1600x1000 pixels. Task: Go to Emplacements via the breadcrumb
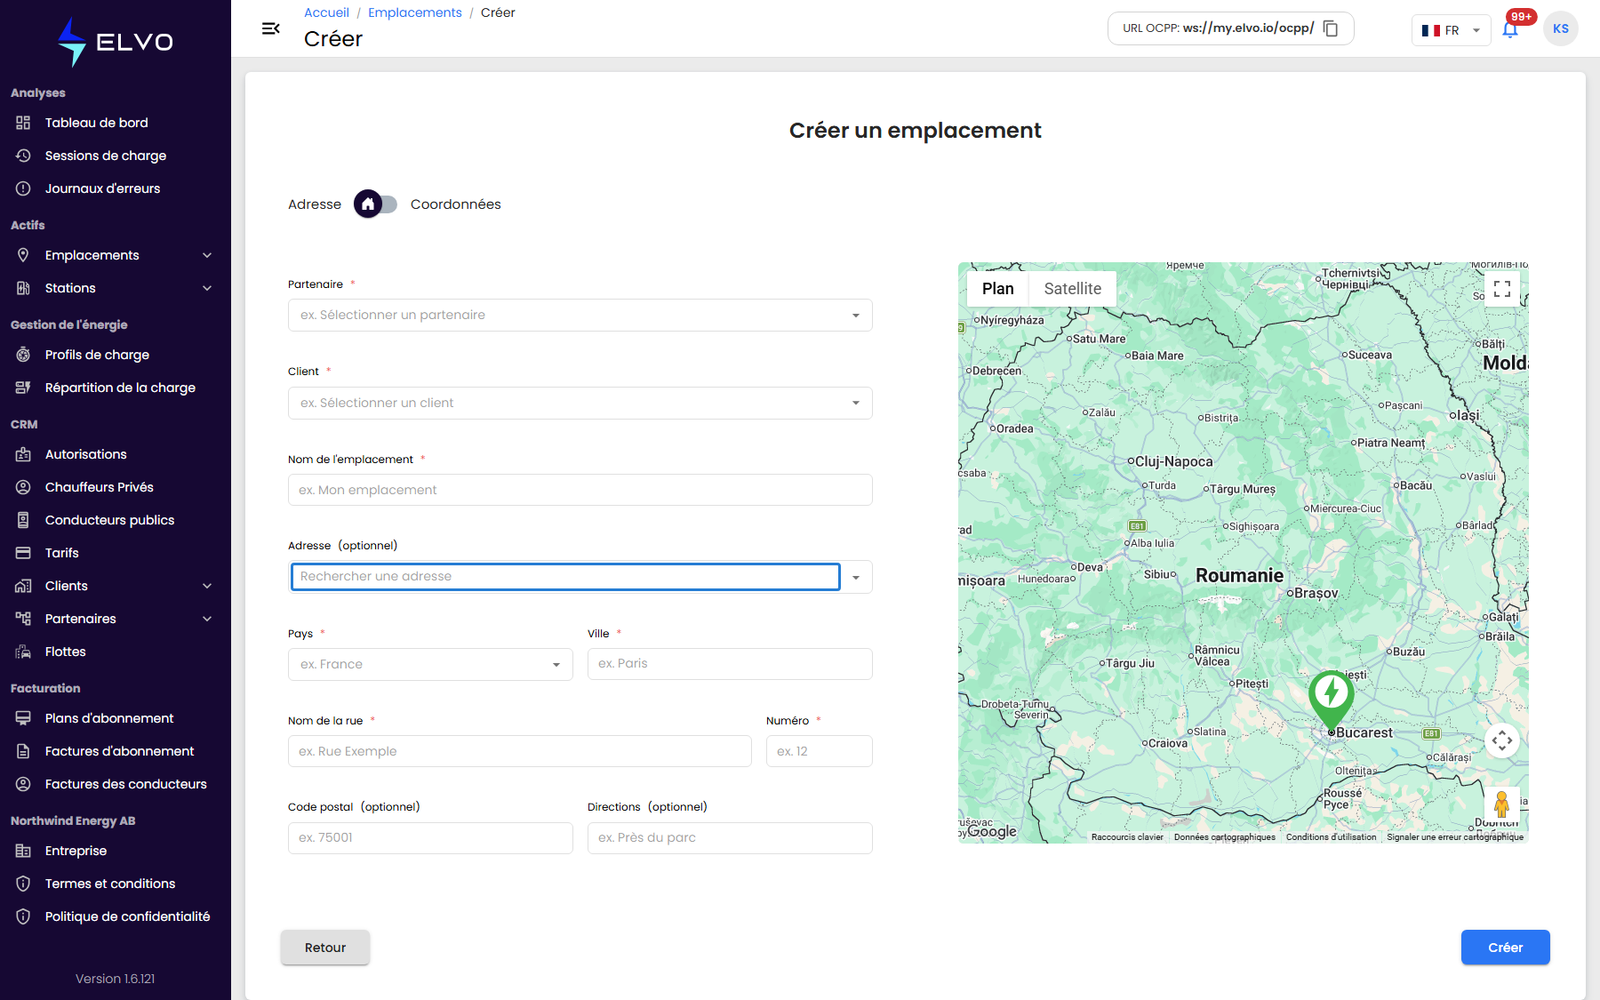(415, 13)
